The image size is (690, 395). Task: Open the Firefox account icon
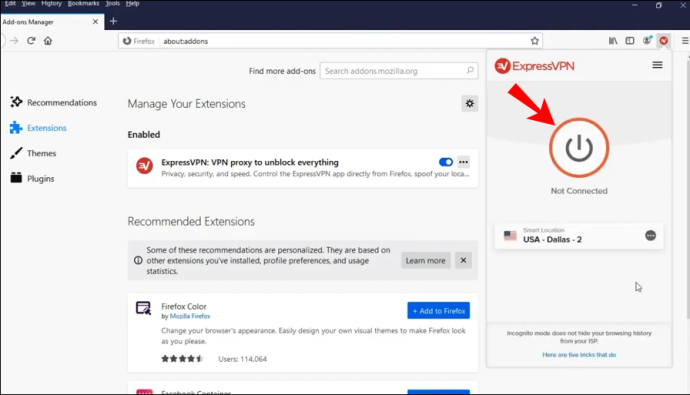[647, 41]
